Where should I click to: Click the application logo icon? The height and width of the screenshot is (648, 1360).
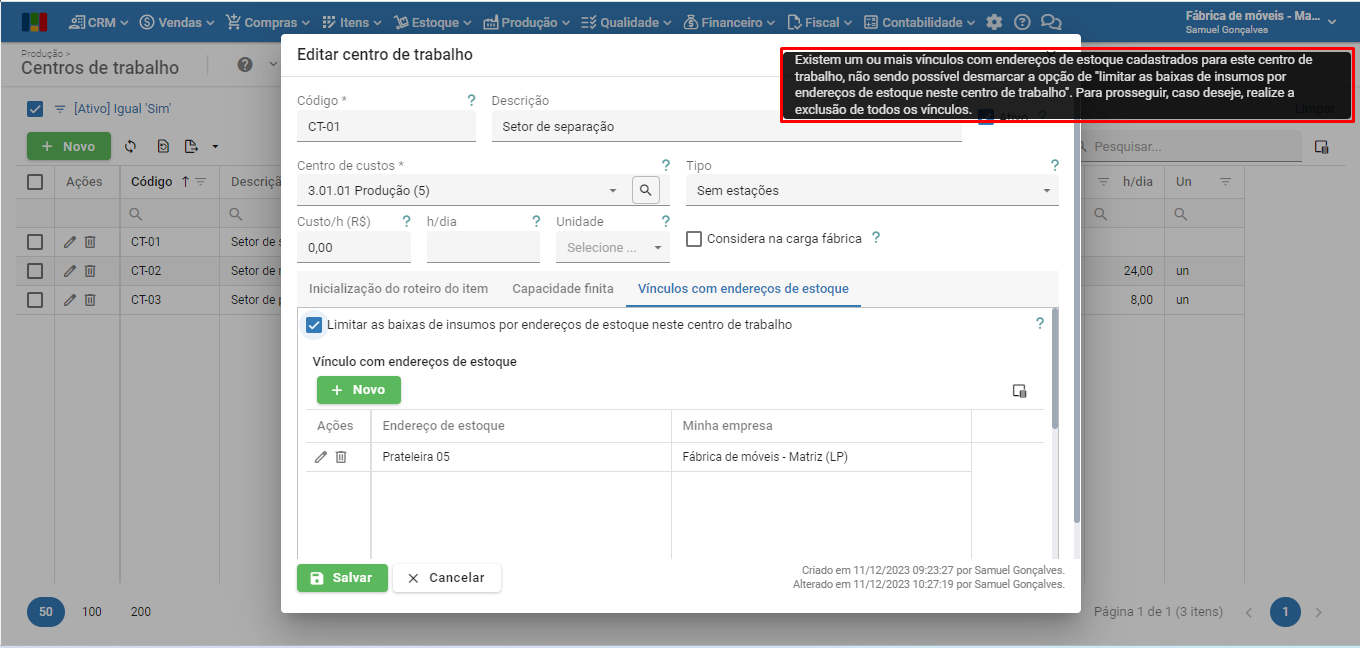tap(35, 22)
